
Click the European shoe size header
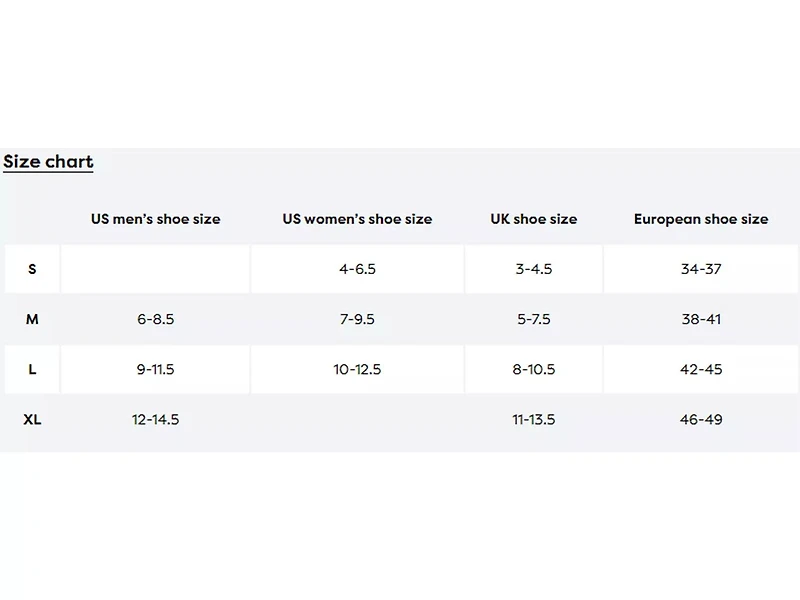click(701, 219)
